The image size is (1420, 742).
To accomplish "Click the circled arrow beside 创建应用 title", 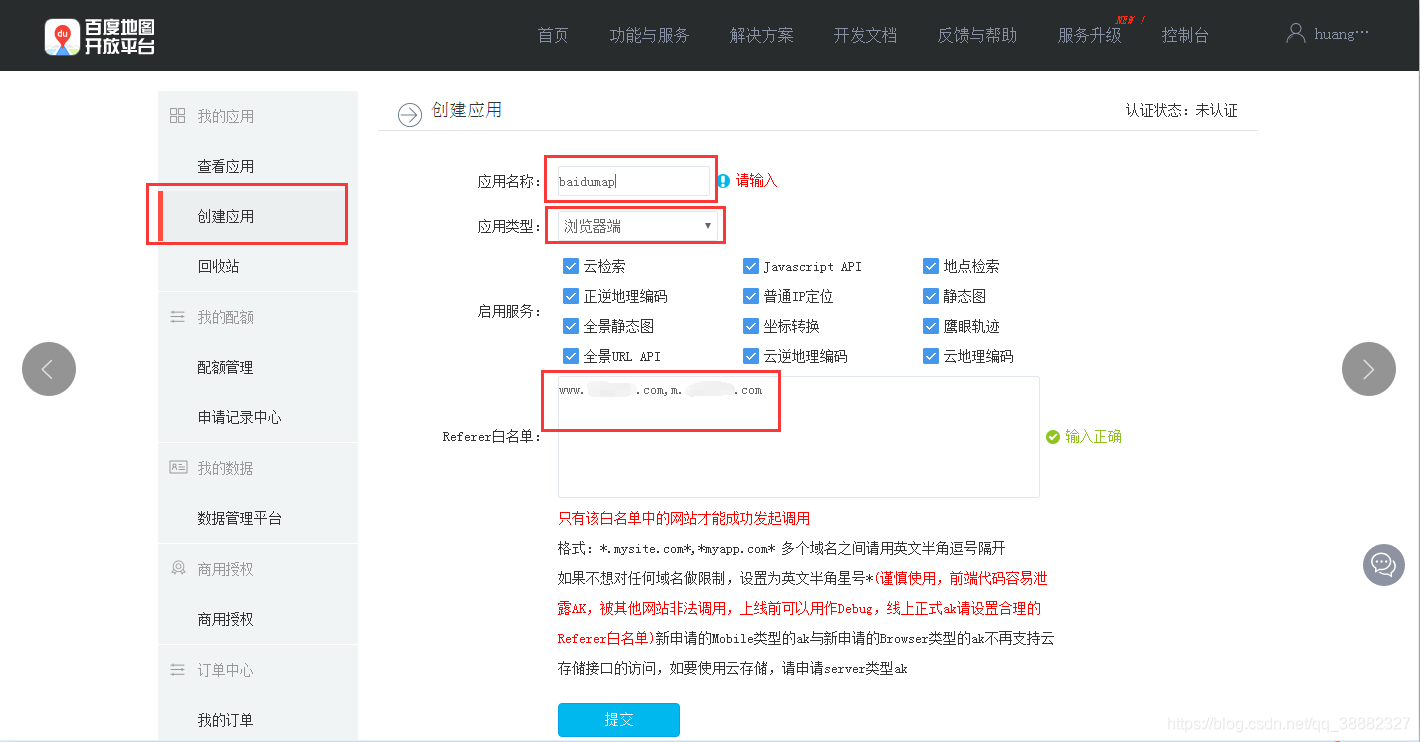I will coord(410,115).
